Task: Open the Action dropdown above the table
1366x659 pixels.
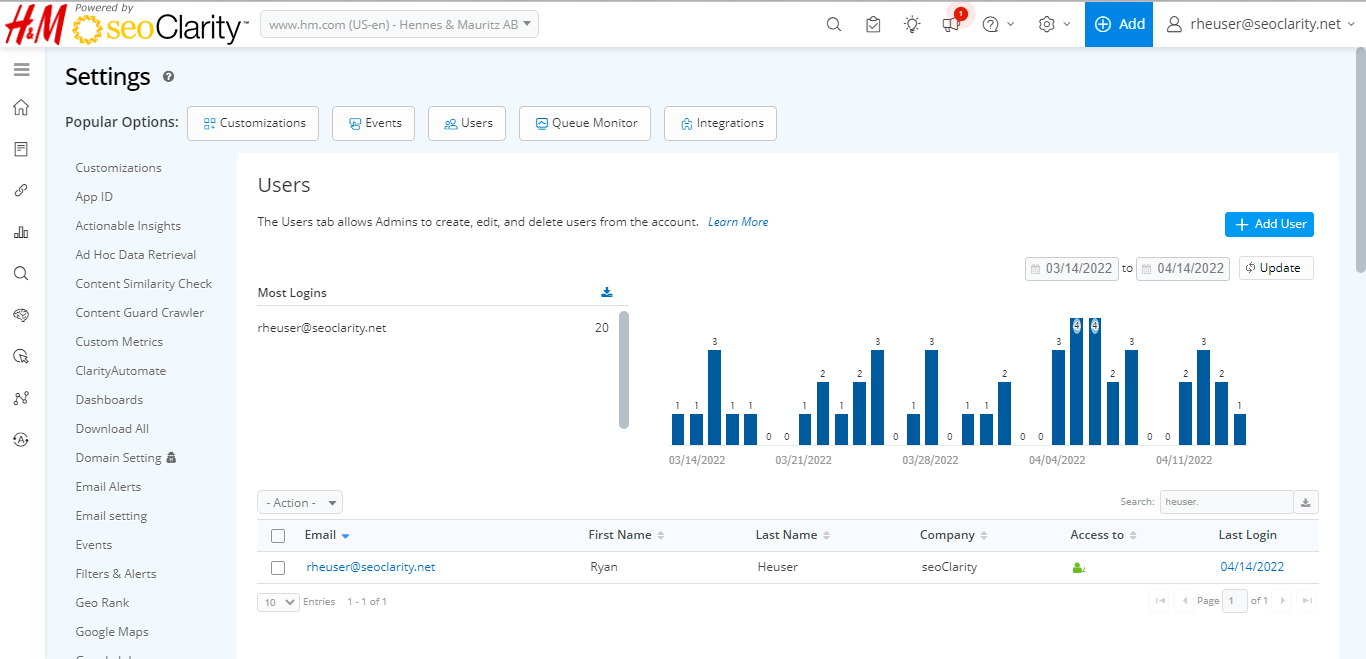Action: click(300, 503)
